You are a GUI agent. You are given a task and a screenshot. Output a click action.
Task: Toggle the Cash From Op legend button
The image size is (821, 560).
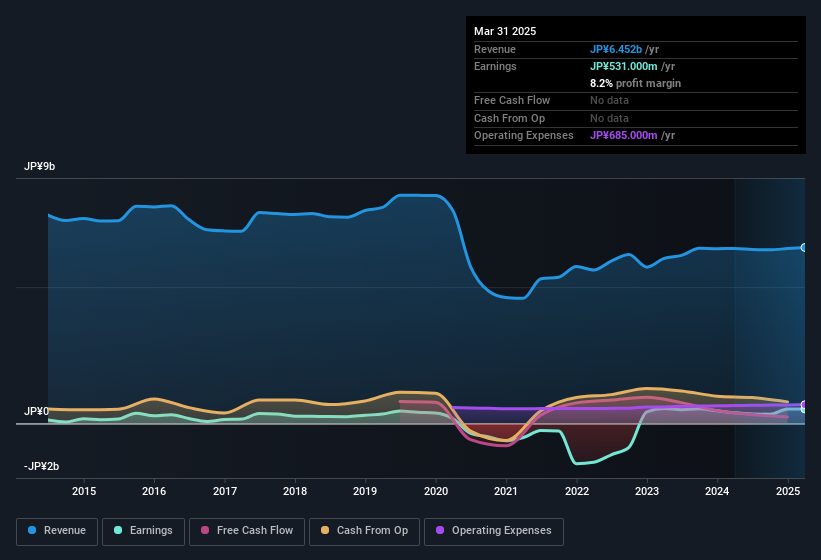pyautogui.click(x=364, y=531)
